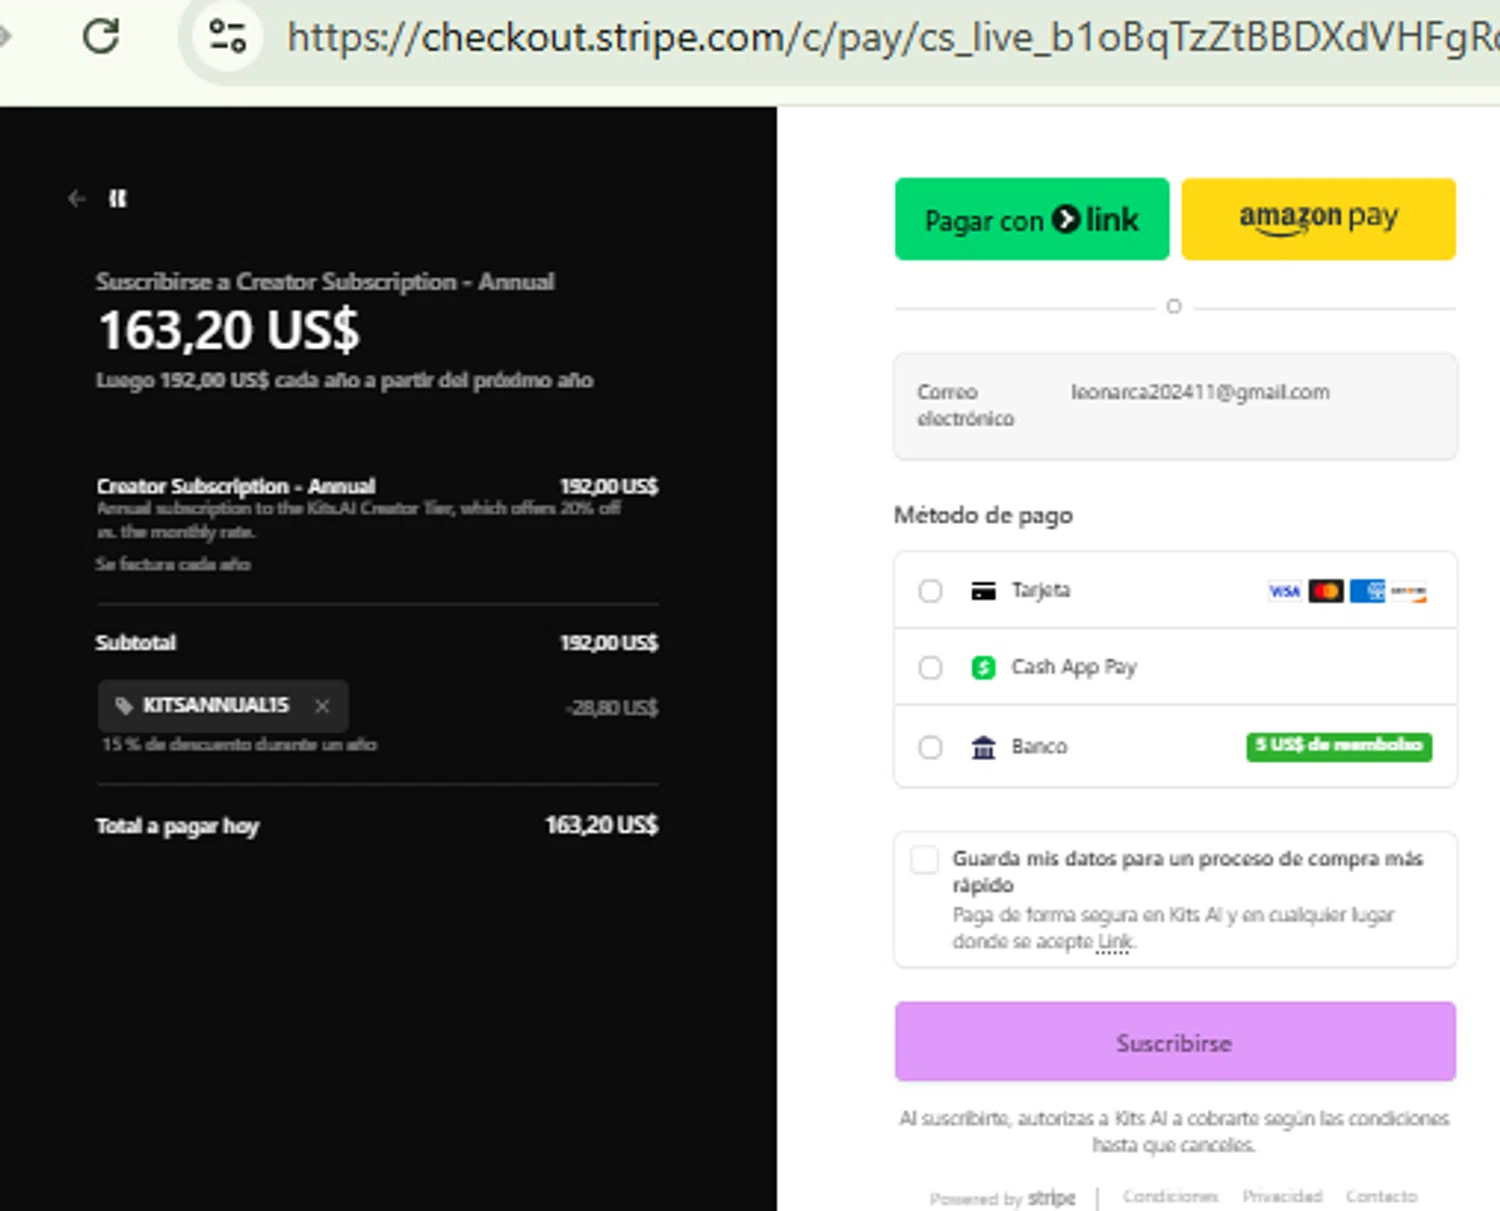Screen dimensions: 1500x1211
Task: Click the credit card icon beside Tarjeta
Action: tap(984, 591)
